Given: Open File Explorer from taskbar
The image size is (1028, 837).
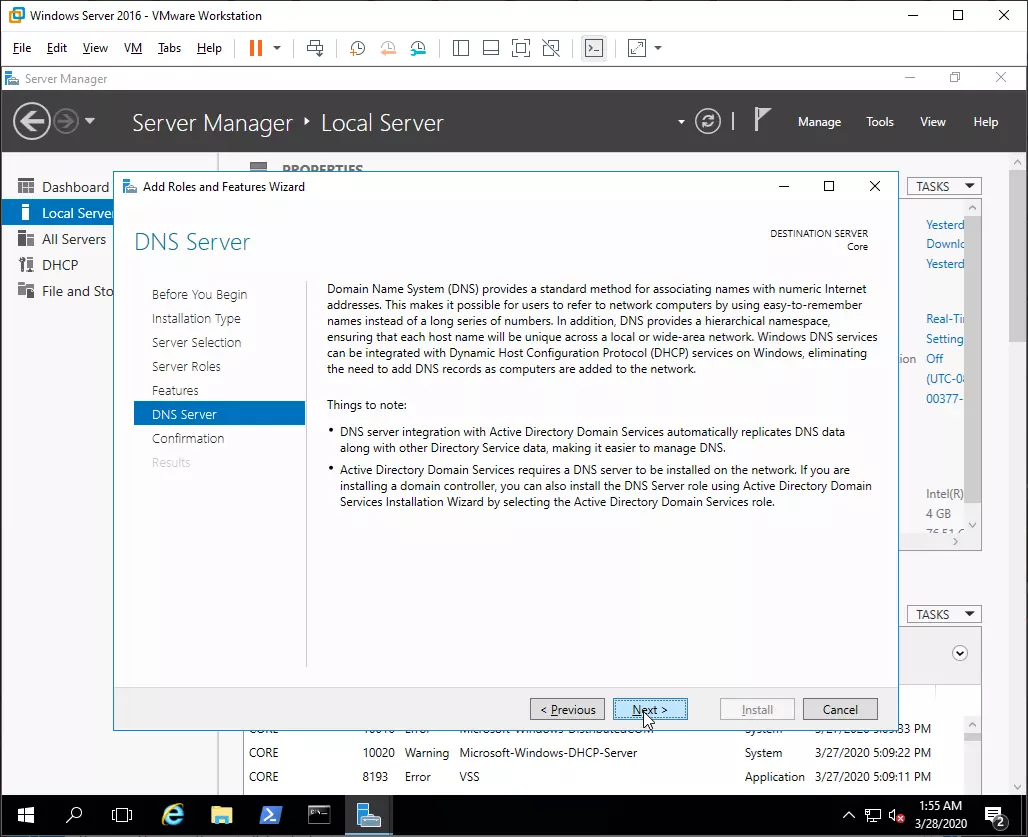Looking at the screenshot, I should (x=222, y=815).
